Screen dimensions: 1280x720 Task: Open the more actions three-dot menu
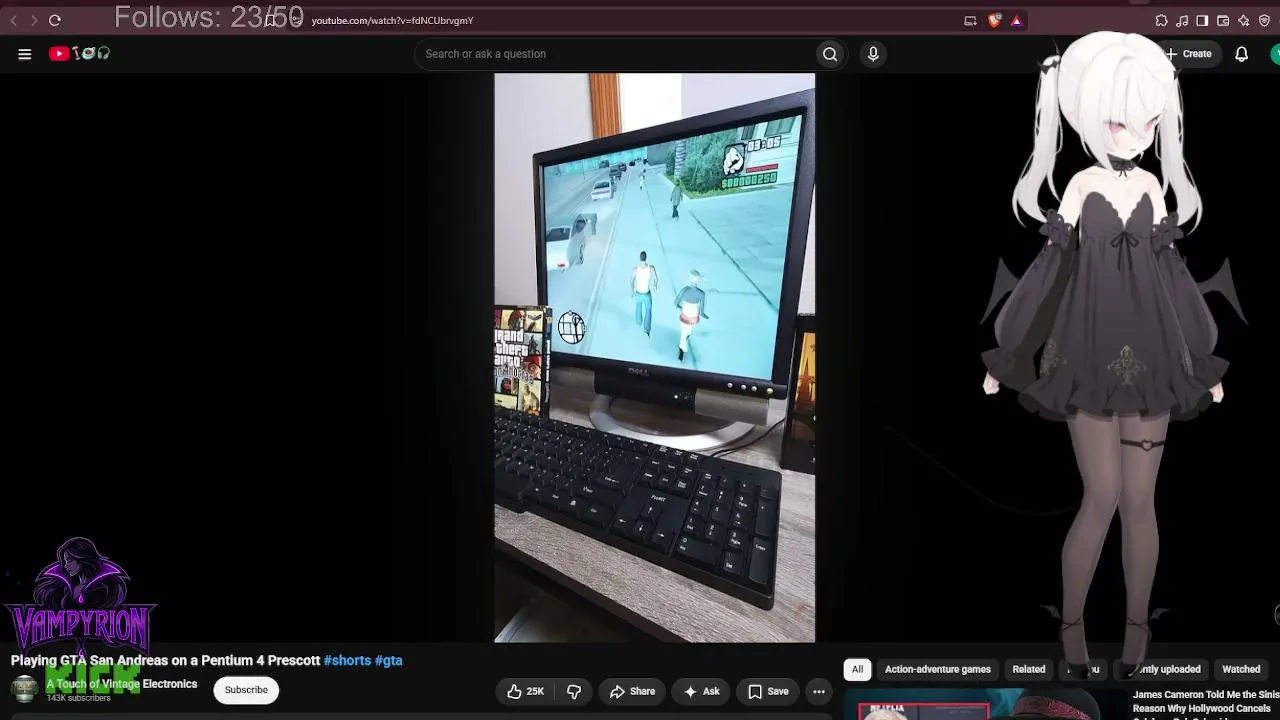point(819,691)
